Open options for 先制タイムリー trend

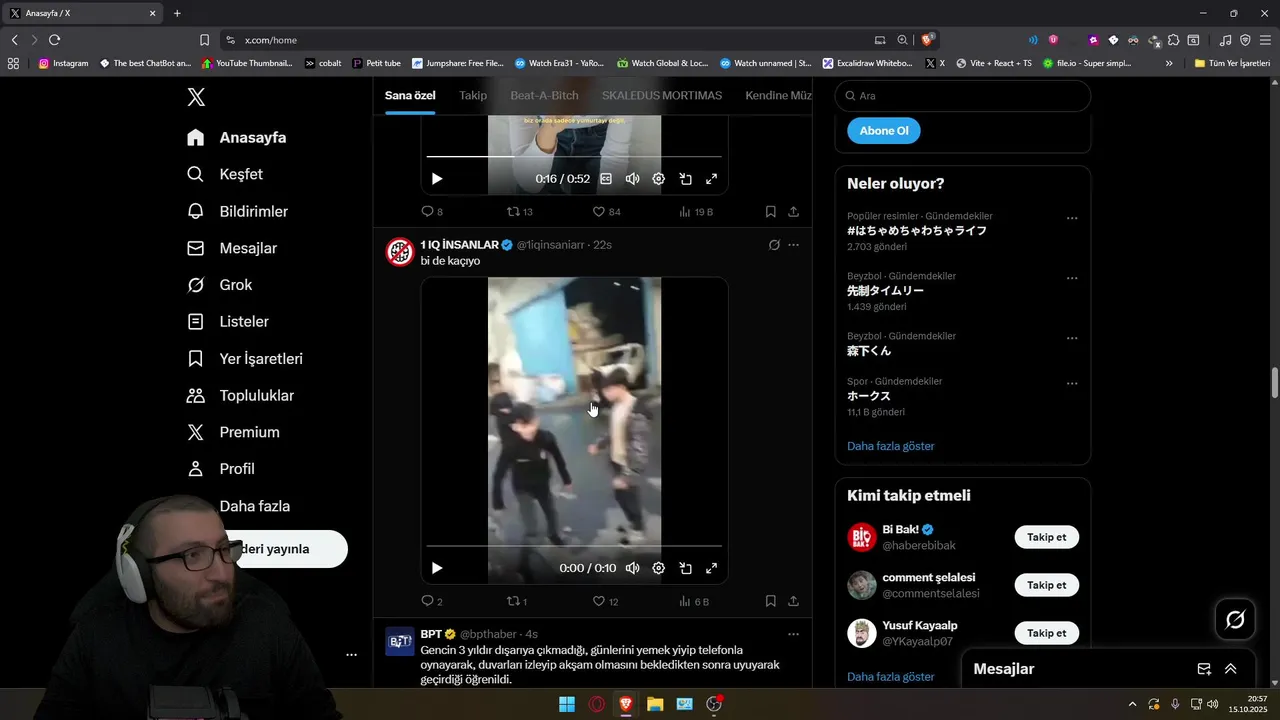coord(1072,278)
